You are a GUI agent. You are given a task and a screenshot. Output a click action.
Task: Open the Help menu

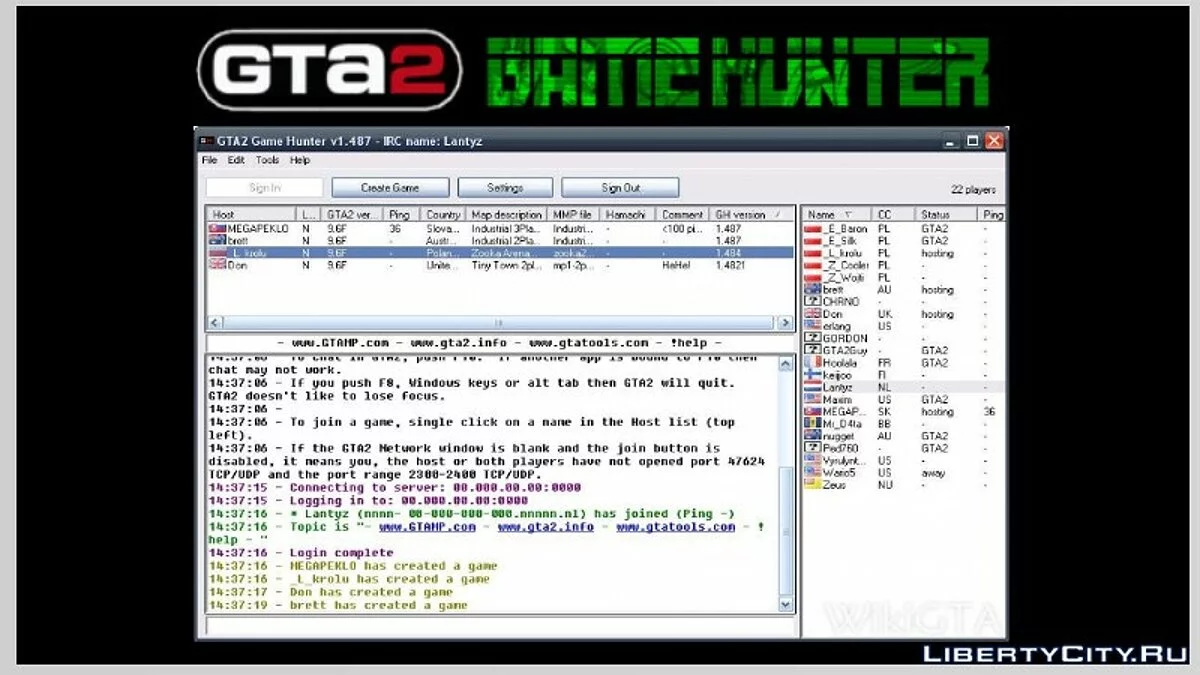click(300, 160)
